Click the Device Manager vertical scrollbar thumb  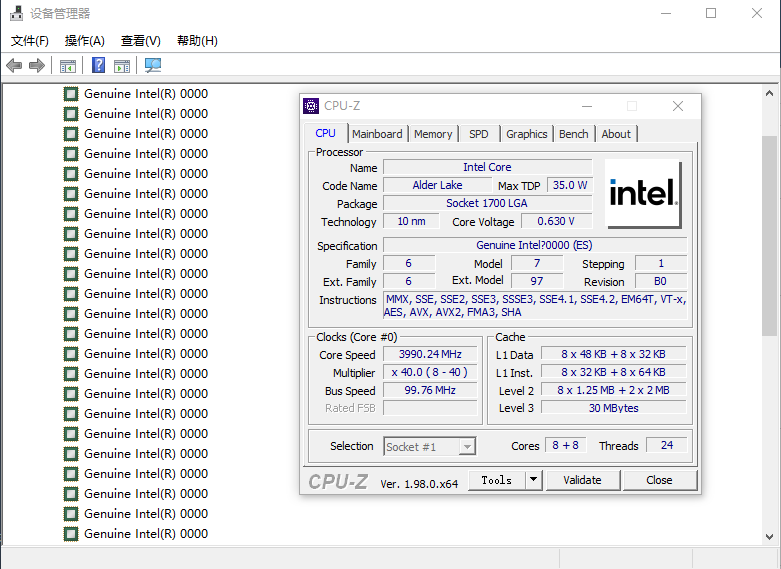[770, 235]
